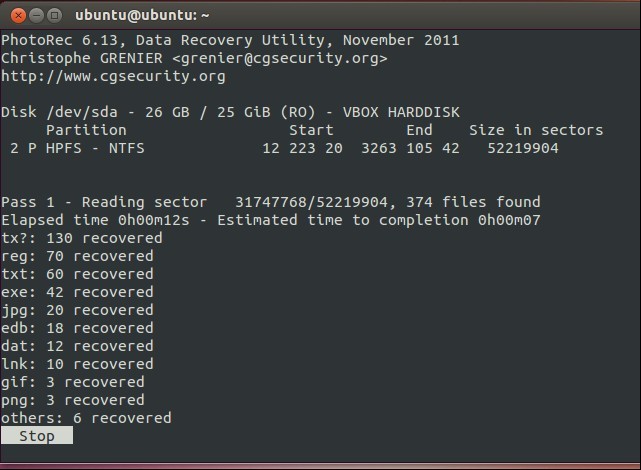Click the jpg: 20 recovered line
Screen dimensions: 641x470
pyautogui.click(x=77, y=310)
